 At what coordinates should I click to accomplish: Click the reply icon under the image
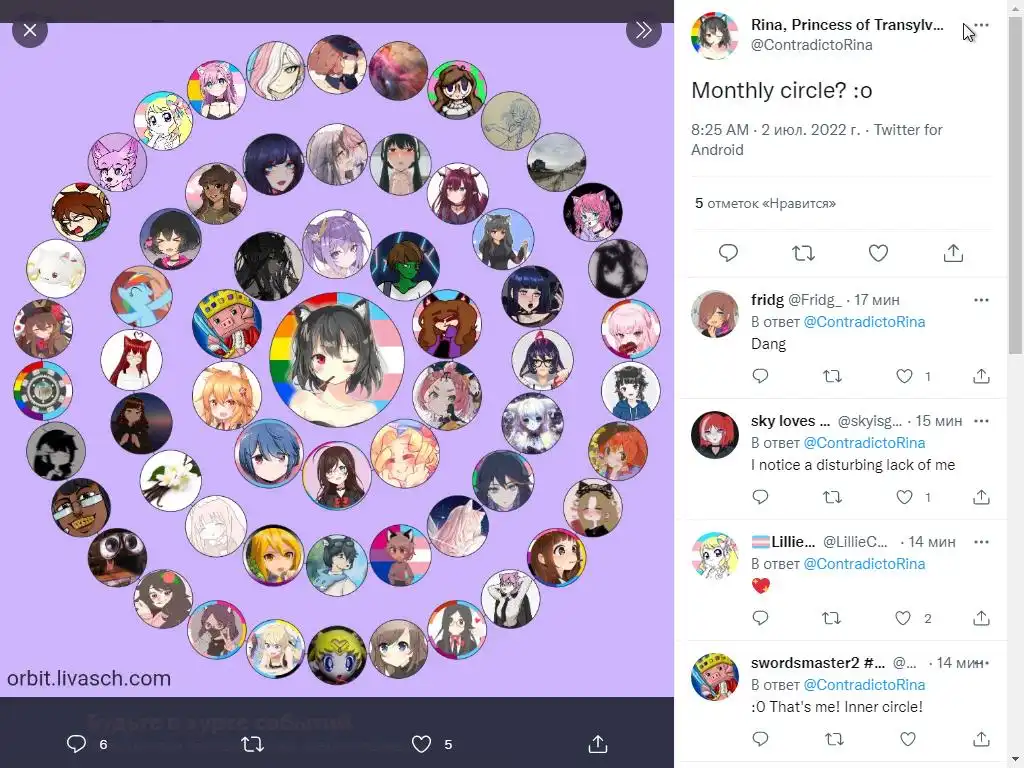click(x=76, y=744)
